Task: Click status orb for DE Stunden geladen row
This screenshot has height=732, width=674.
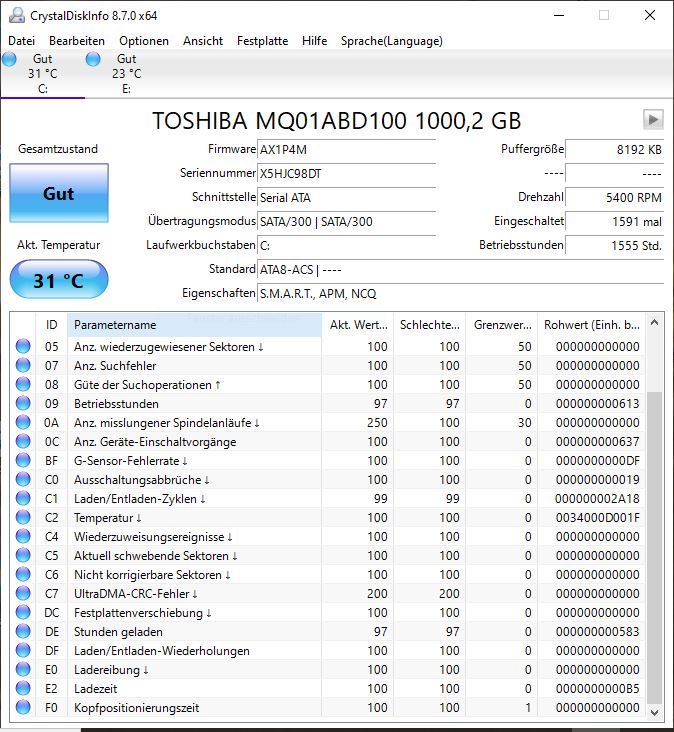Action: pos(23,631)
